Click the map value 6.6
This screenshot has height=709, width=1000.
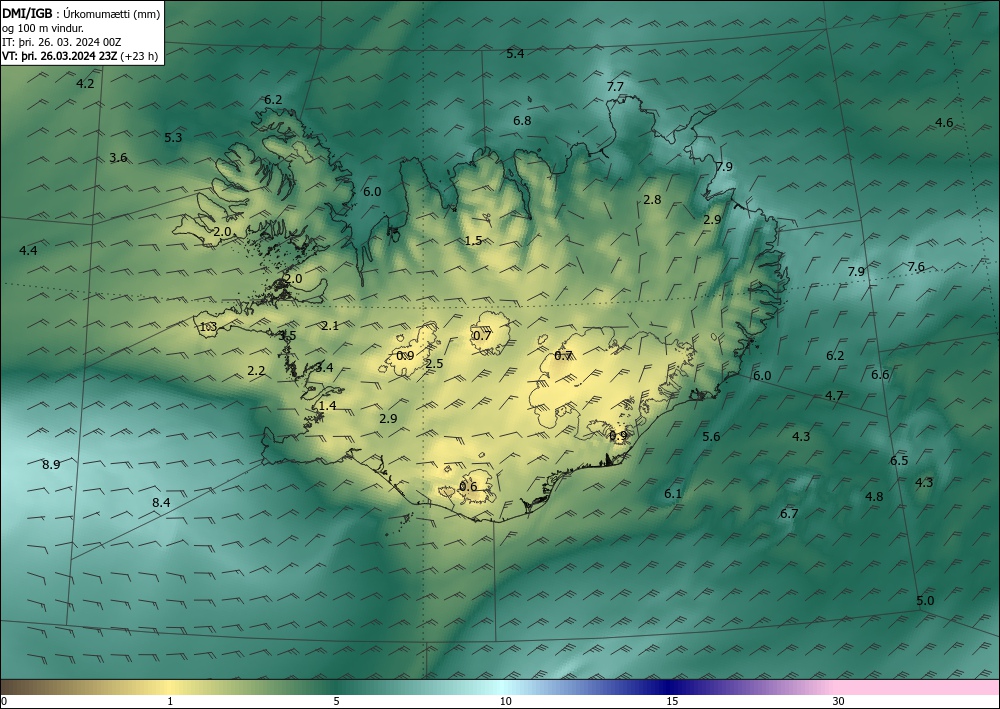pyautogui.click(x=880, y=374)
